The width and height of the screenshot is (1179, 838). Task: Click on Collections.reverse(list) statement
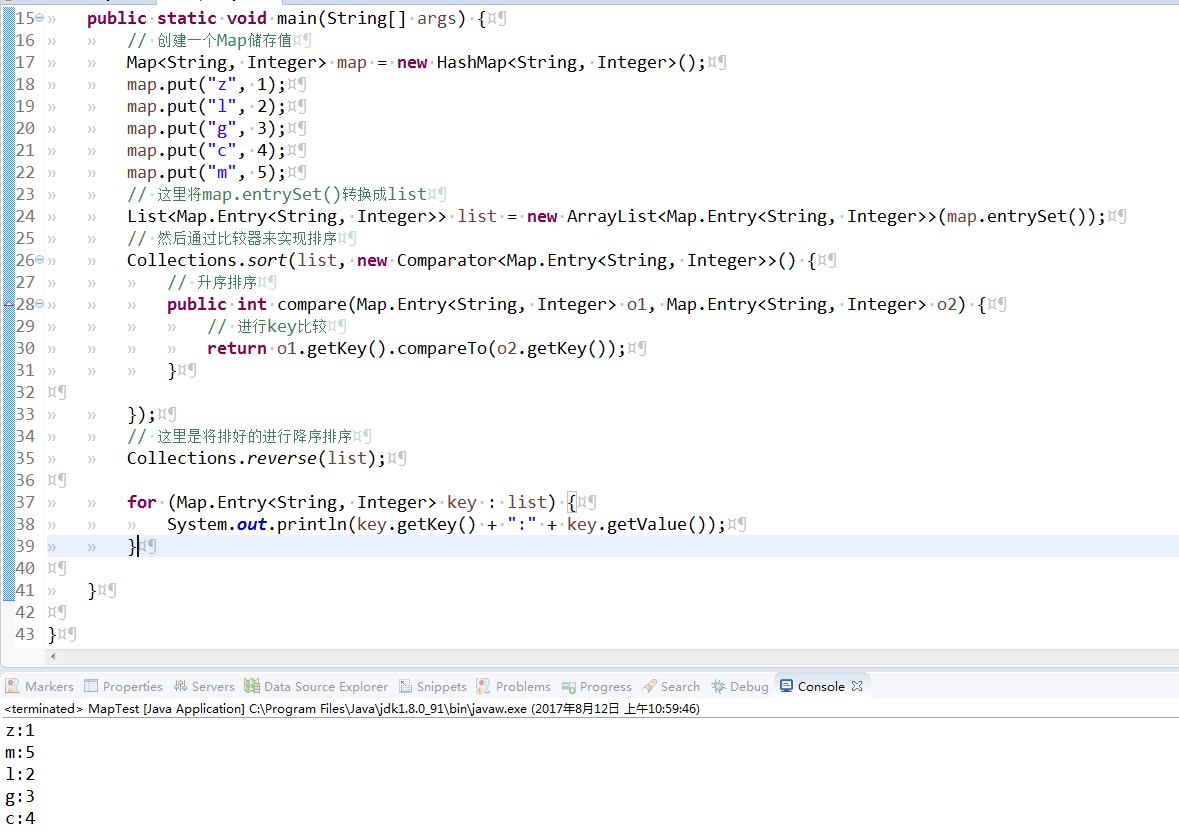coord(256,458)
